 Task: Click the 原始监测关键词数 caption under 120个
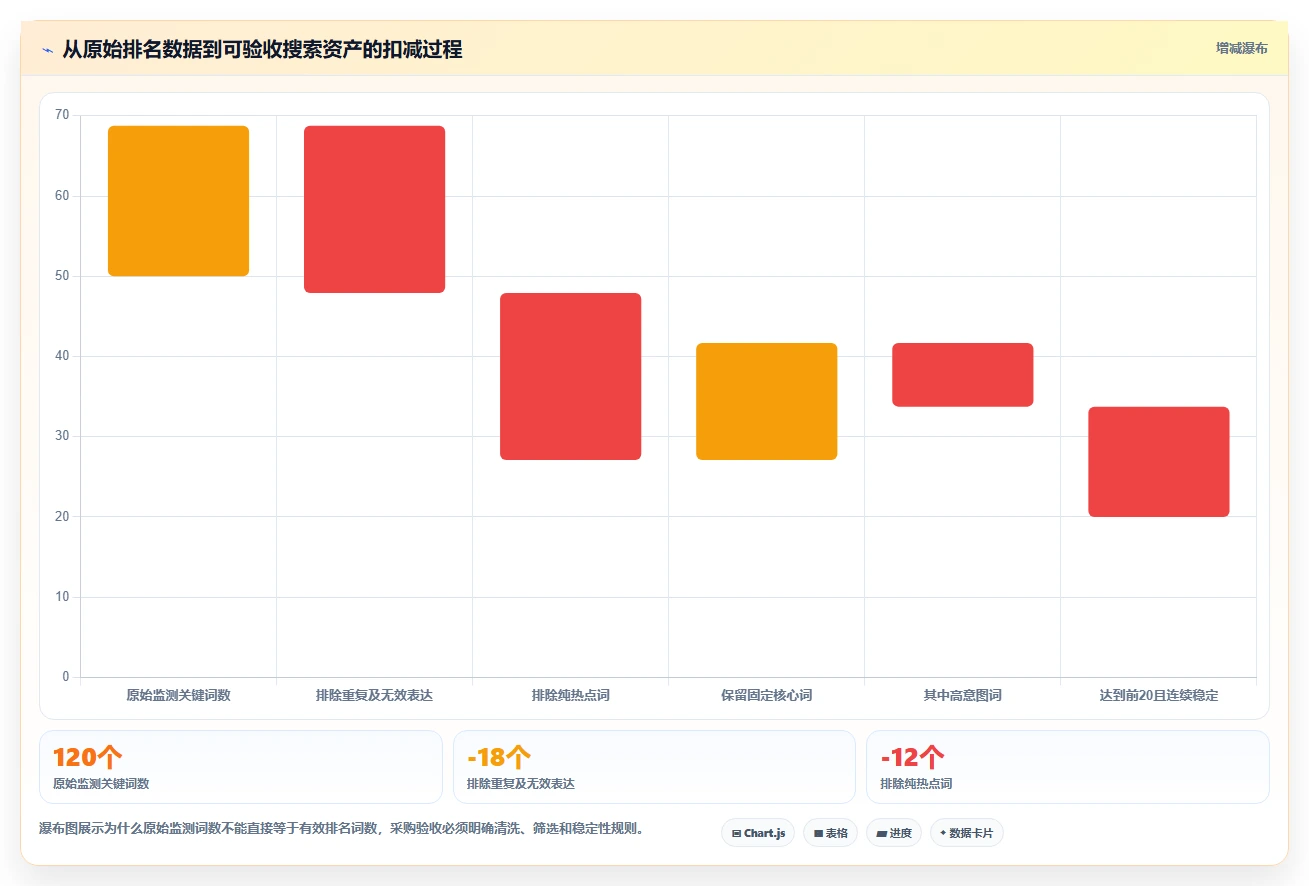click(101, 784)
